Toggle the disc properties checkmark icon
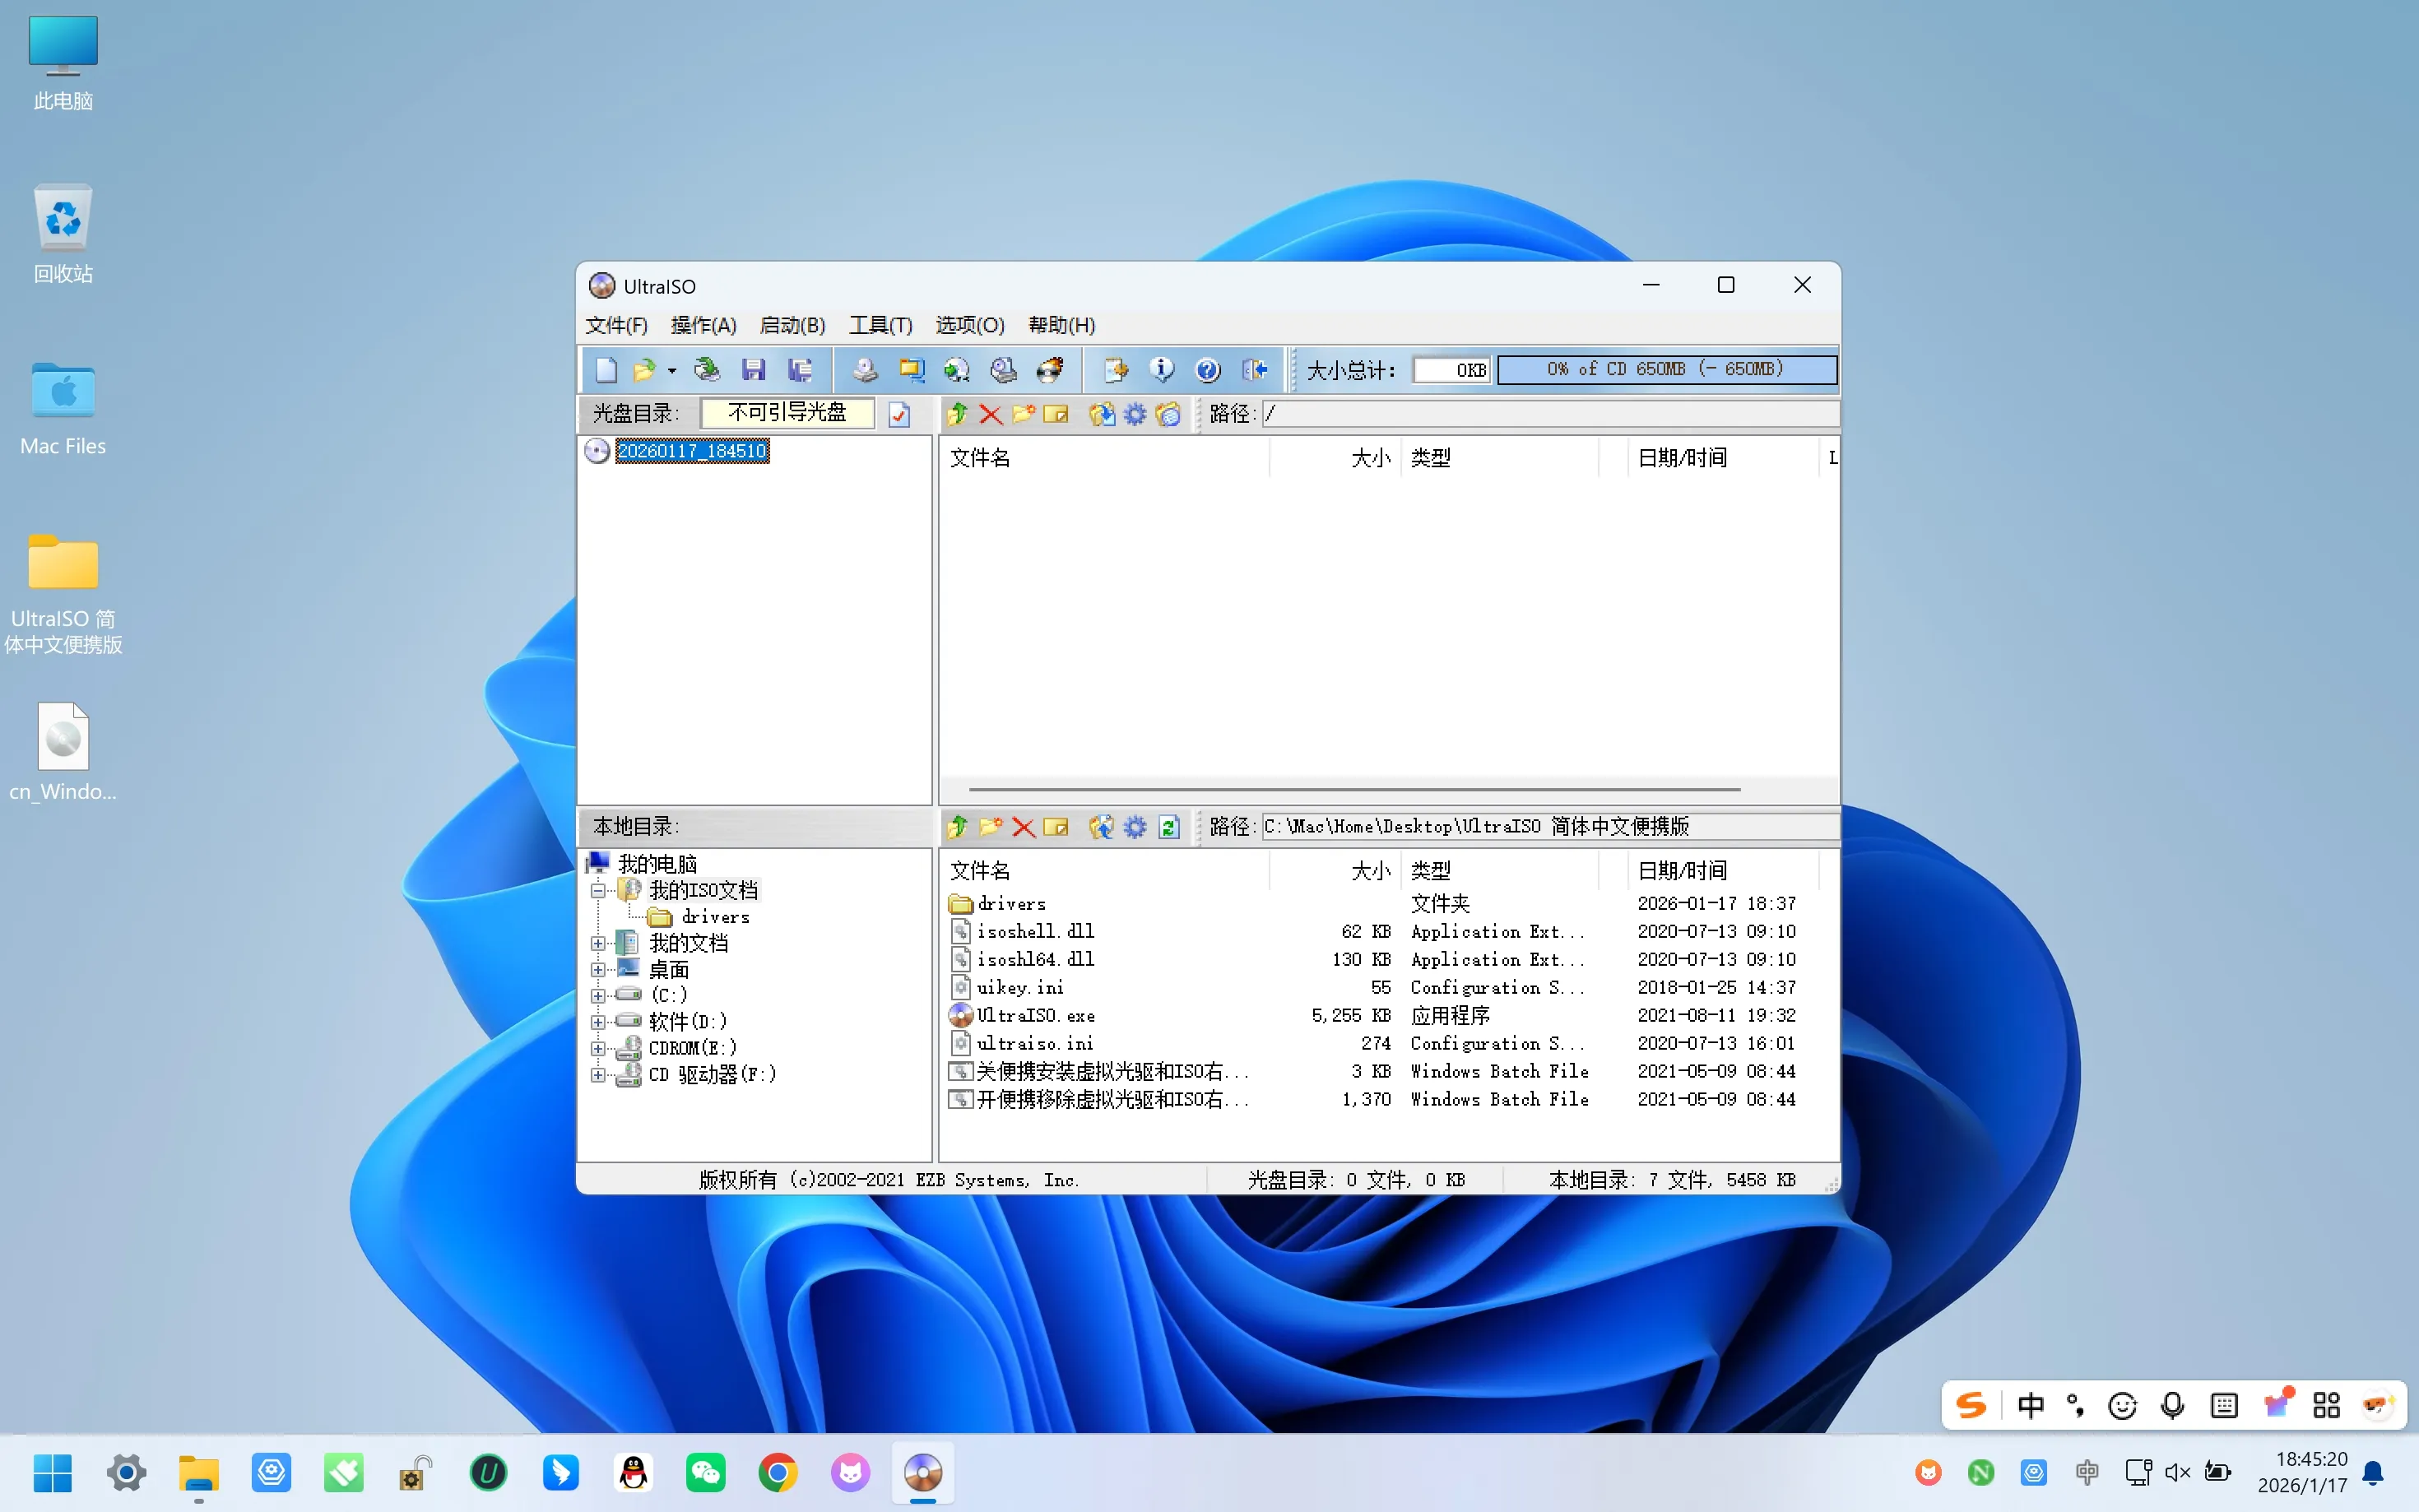 coord(899,414)
